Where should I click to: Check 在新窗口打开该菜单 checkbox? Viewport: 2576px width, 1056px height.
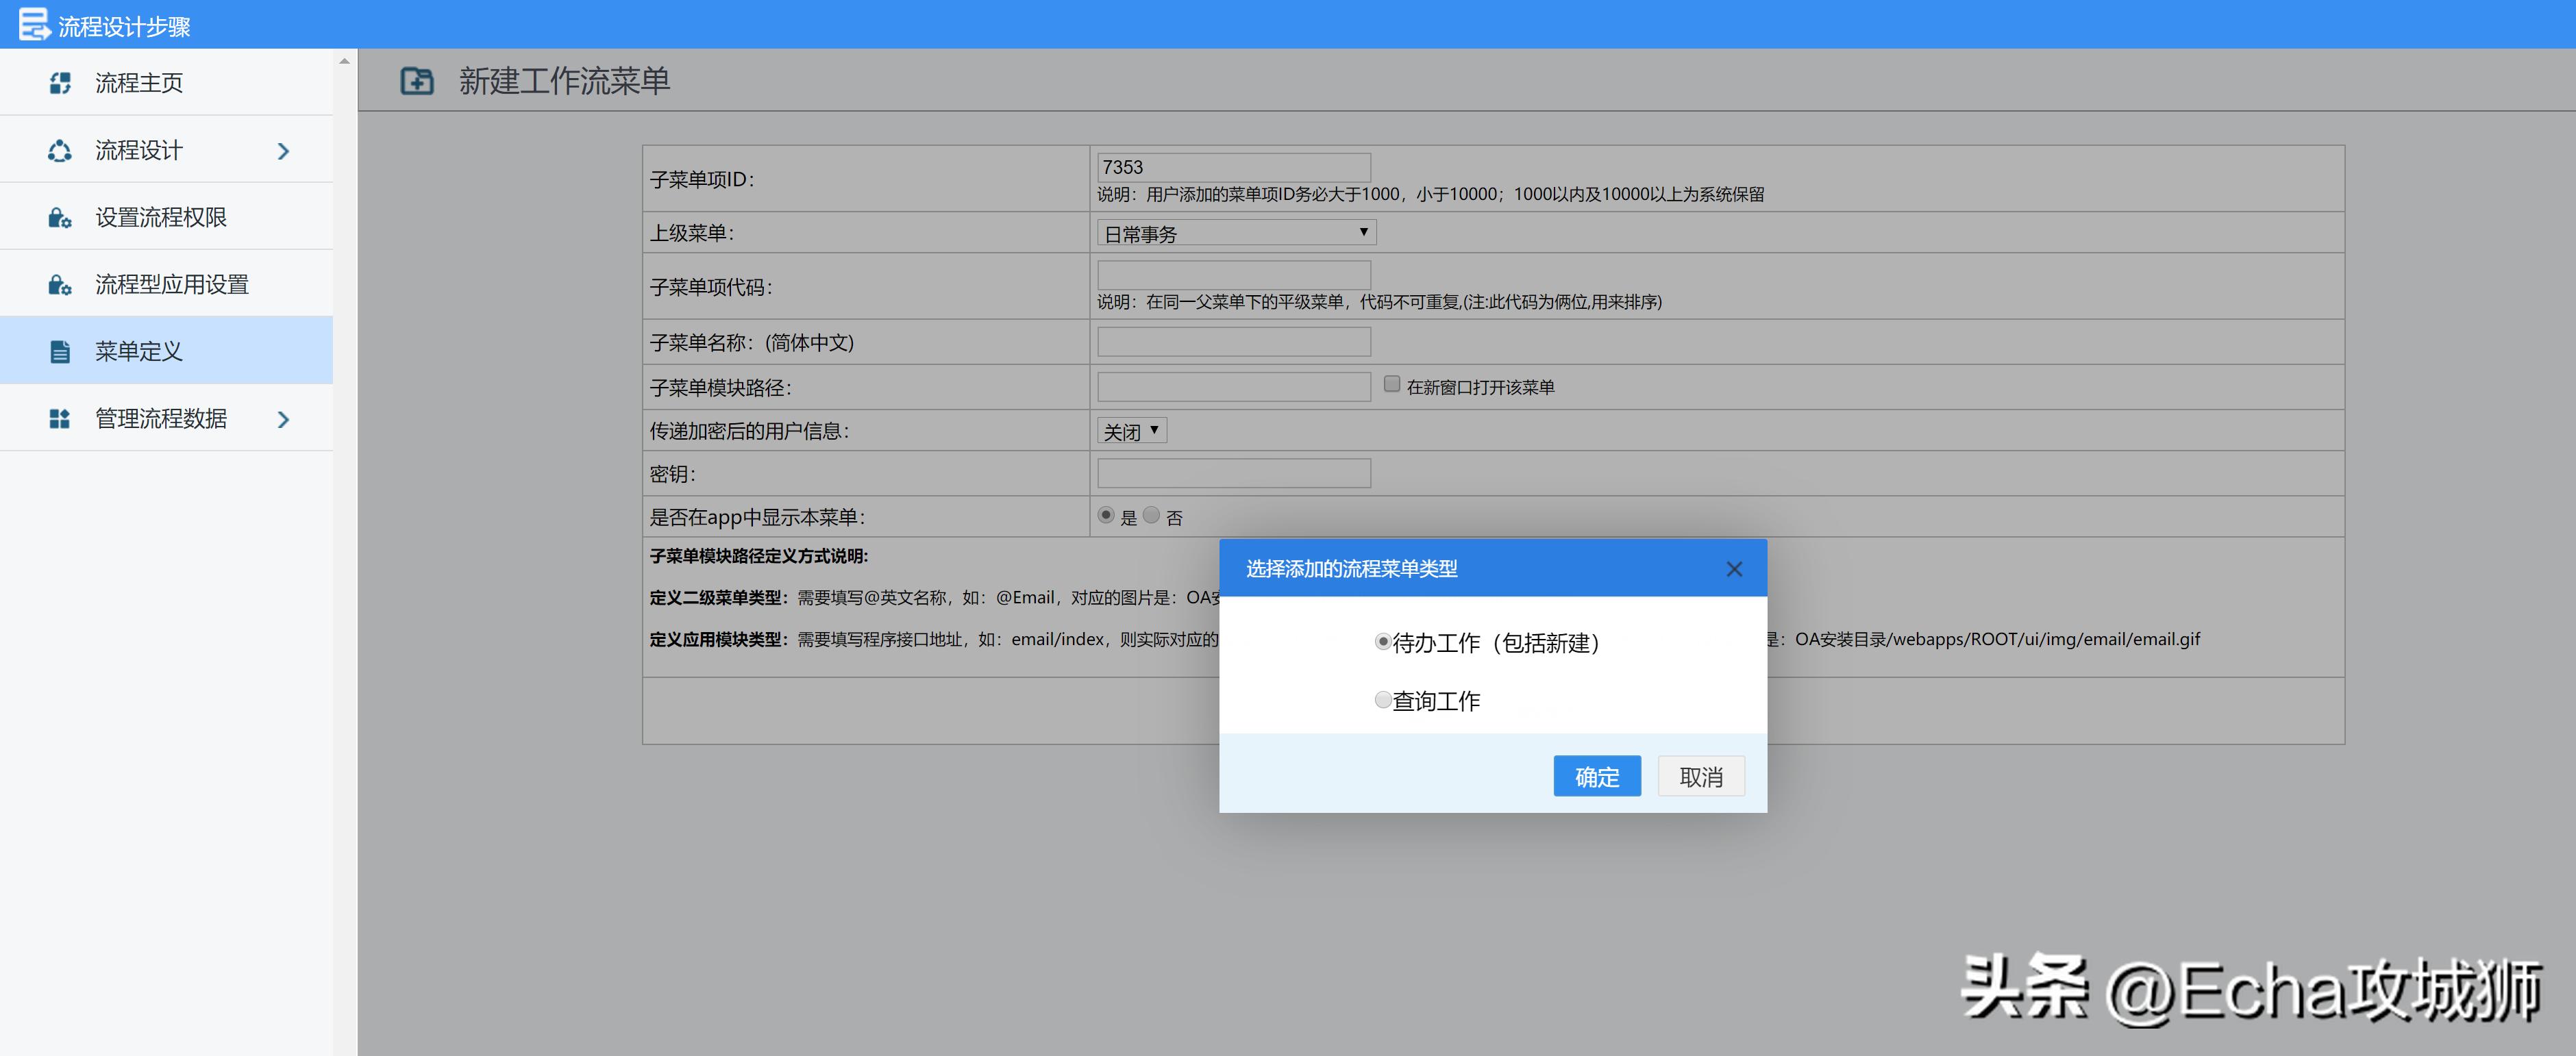(1391, 383)
